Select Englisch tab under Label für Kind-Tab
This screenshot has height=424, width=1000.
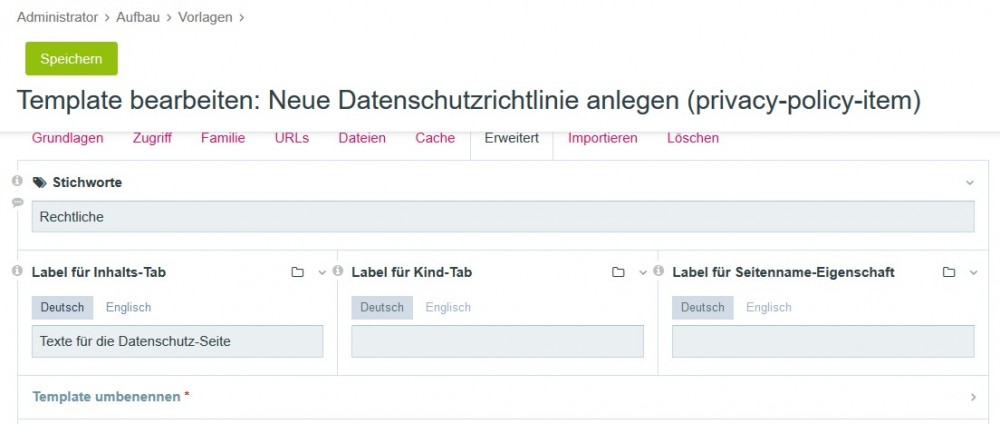[448, 307]
